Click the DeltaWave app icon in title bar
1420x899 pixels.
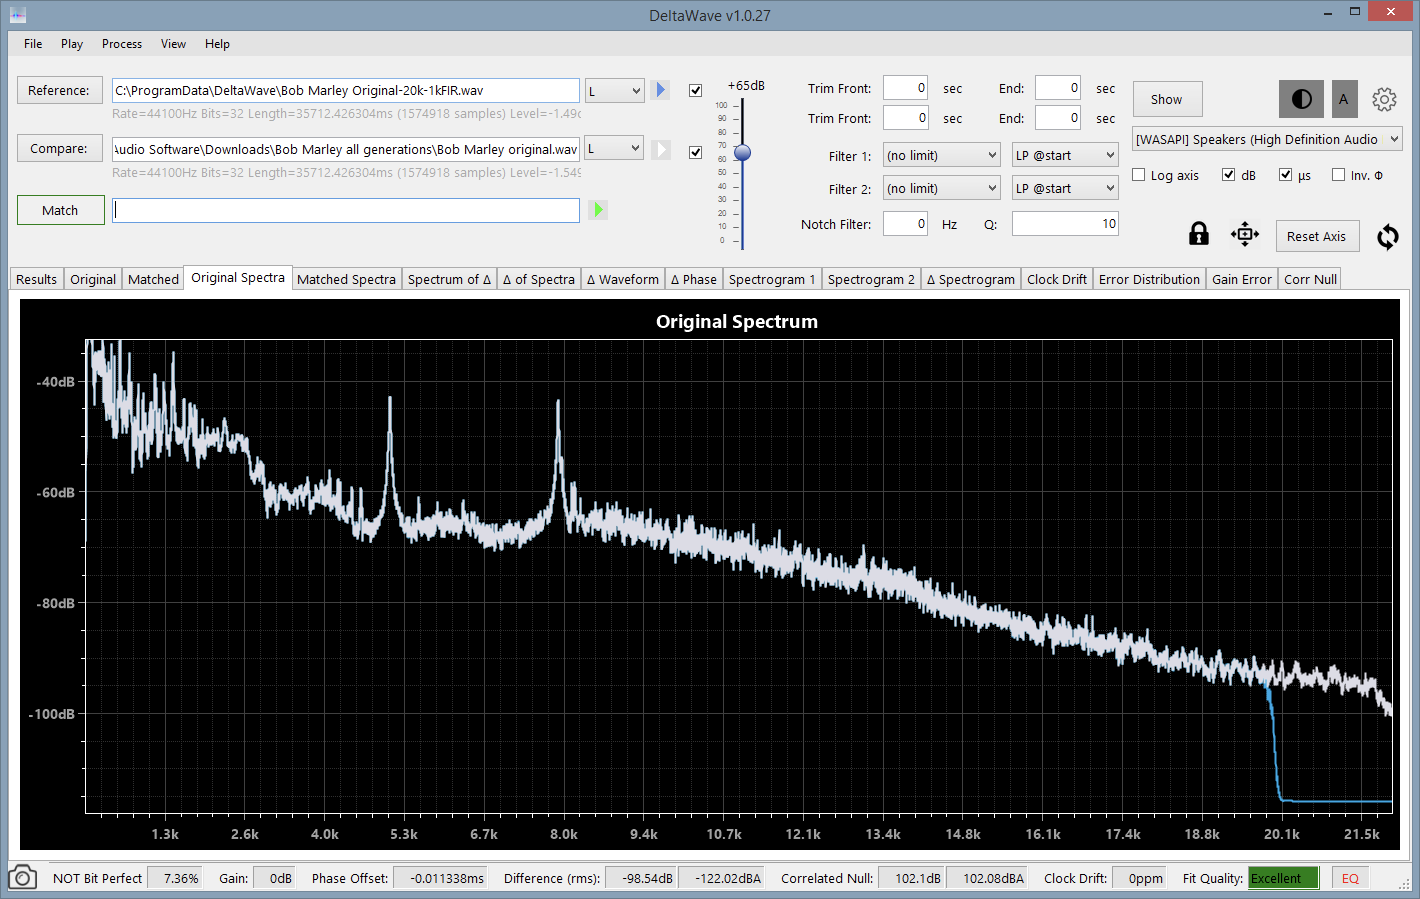click(17, 15)
